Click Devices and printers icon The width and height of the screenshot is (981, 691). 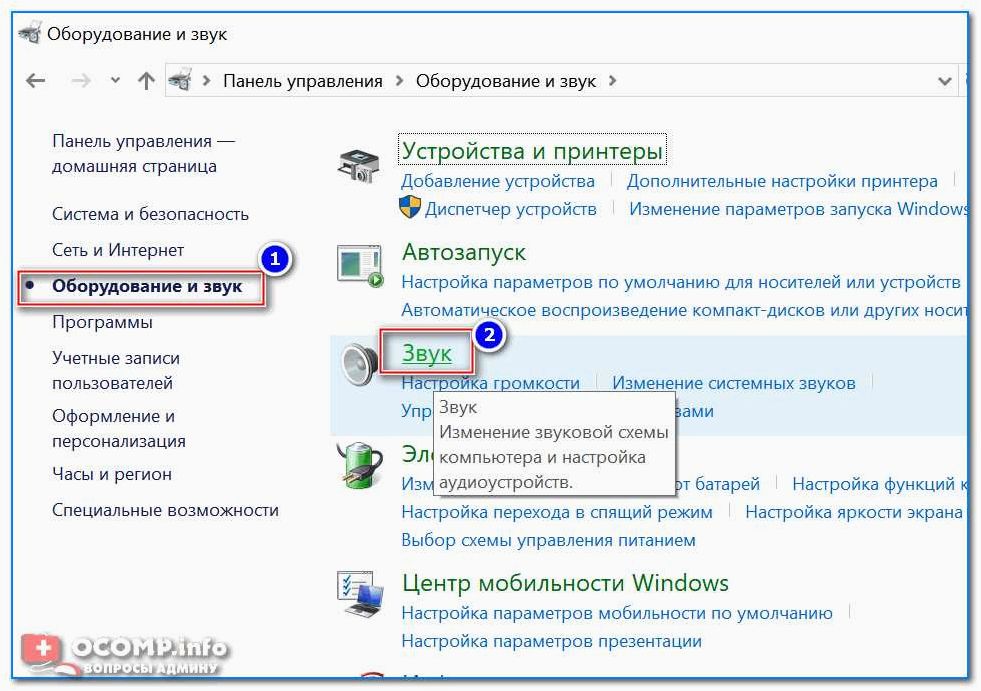pyautogui.click(x=358, y=165)
